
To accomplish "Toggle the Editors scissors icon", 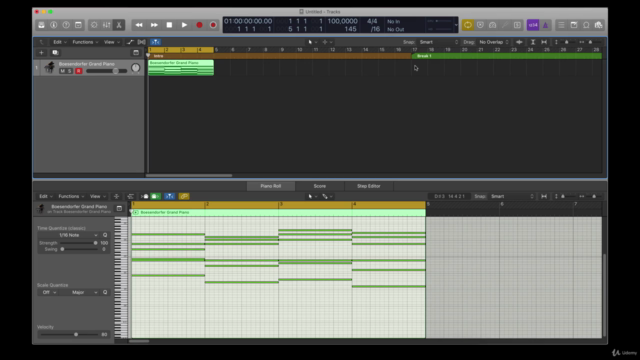I will [x=119, y=25].
